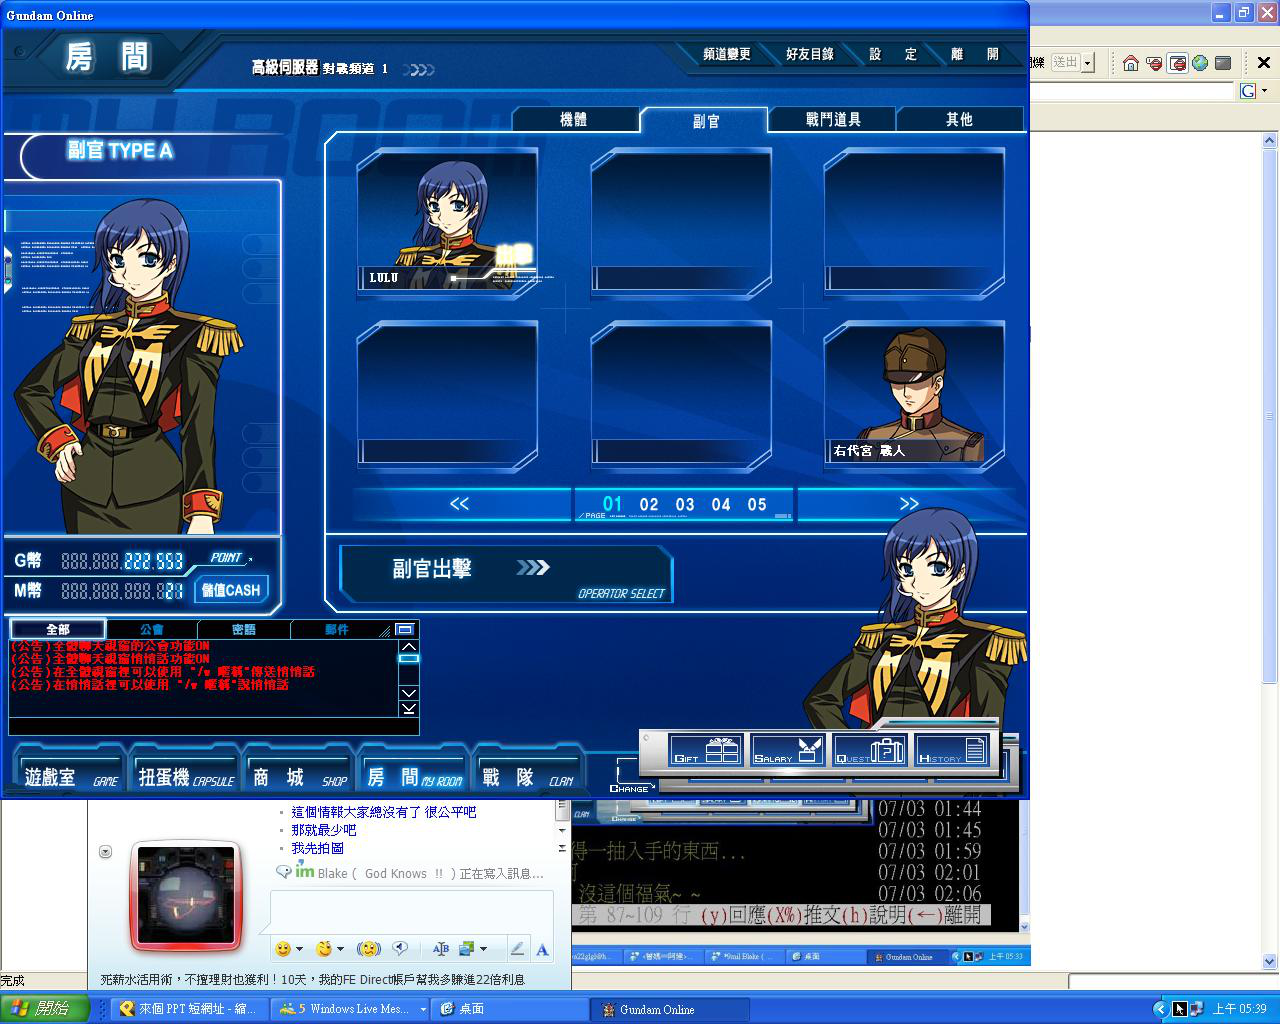Open the Salary panel icon

pos(787,750)
